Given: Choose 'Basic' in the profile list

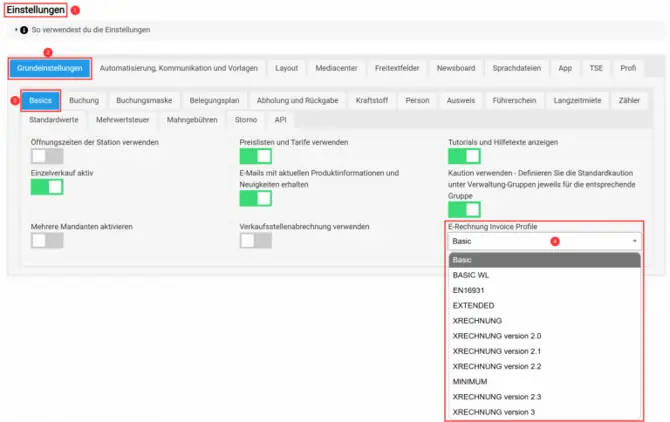Looking at the screenshot, I should [544, 260].
